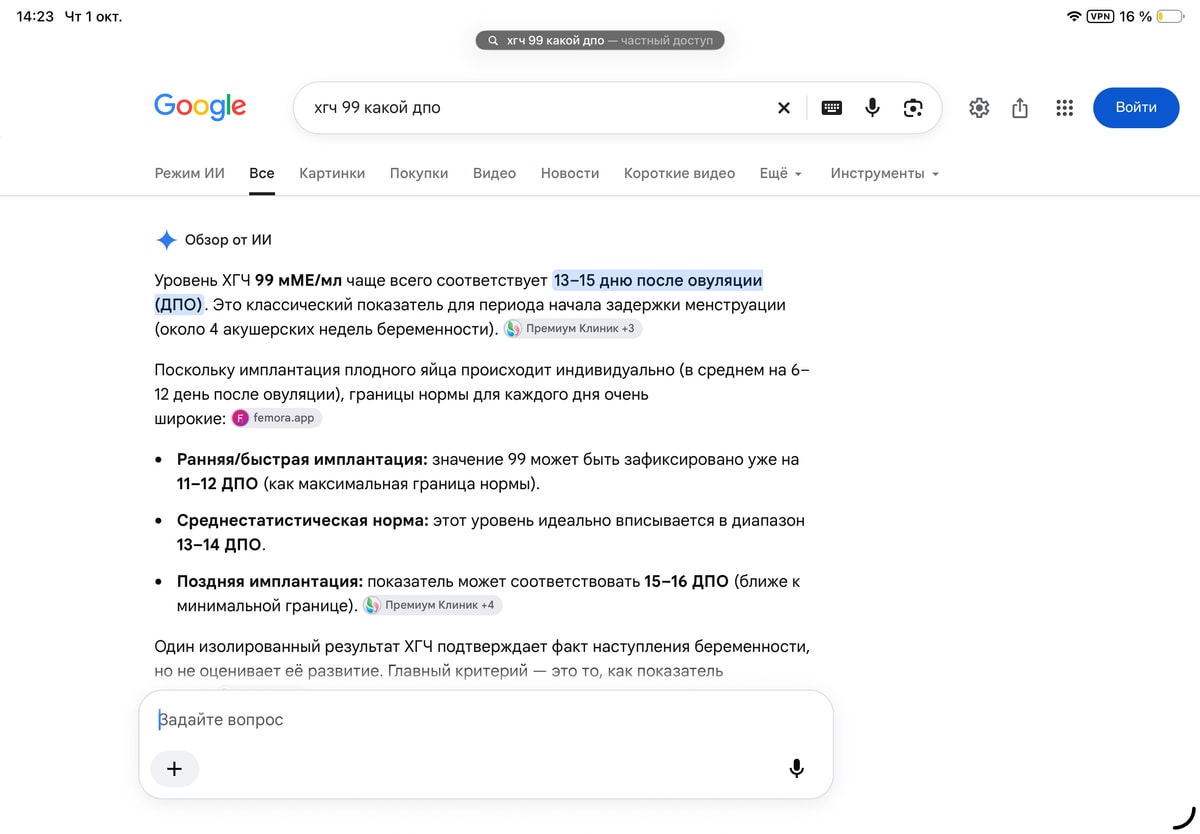Tap the 14:23 clock in status bar
This screenshot has height=834, width=1200.
pyautogui.click(x=35, y=16)
